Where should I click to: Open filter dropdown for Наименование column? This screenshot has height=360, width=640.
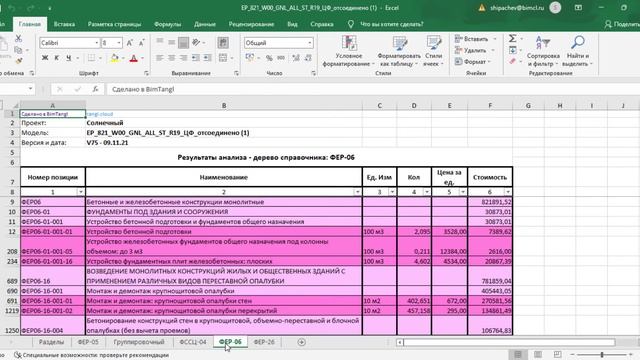click(x=358, y=192)
